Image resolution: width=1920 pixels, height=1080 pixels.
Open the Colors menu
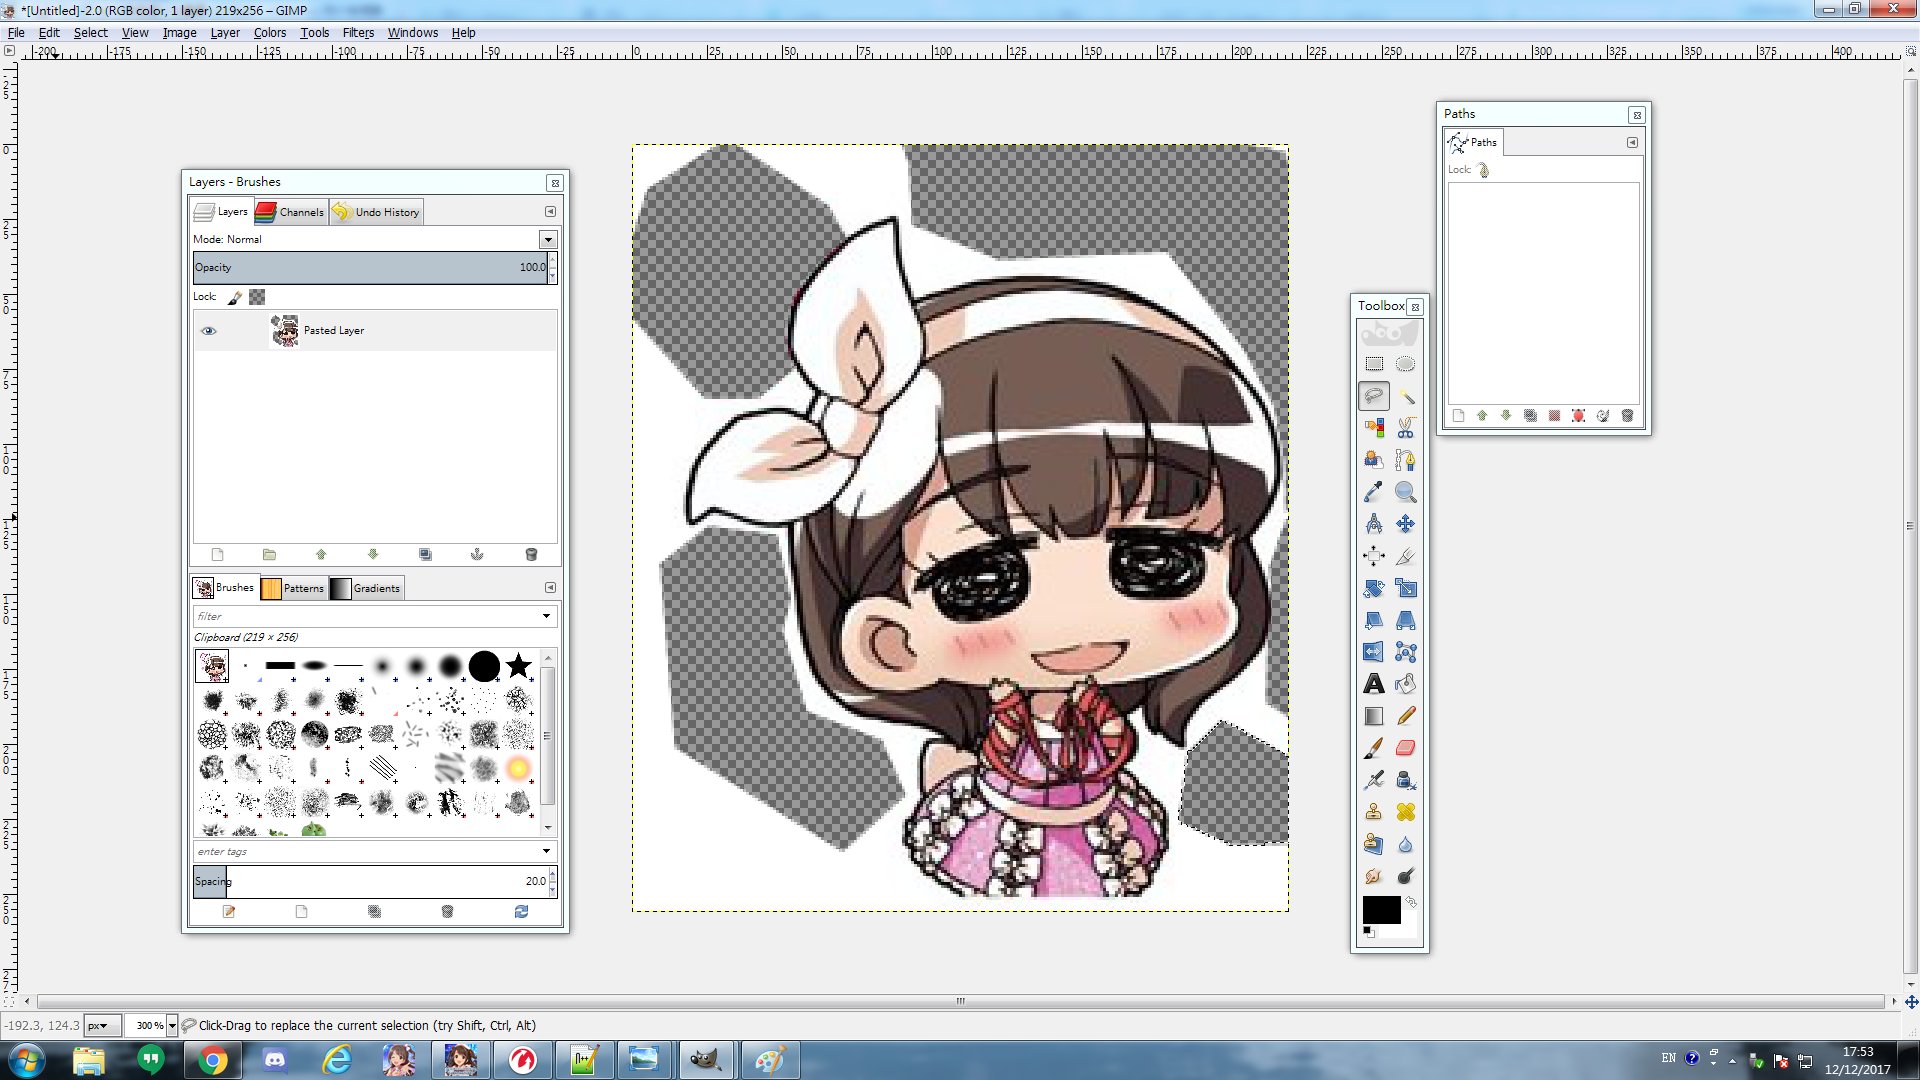tap(270, 33)
